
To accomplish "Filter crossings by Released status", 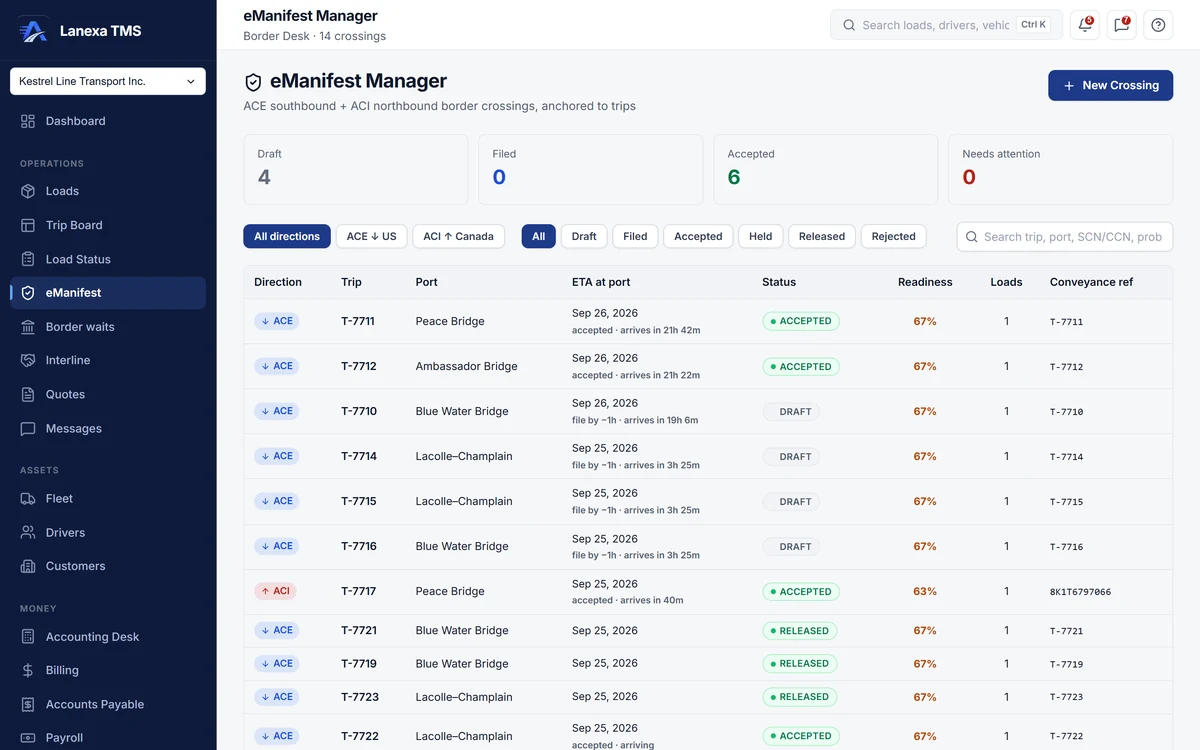I will 822,236.
